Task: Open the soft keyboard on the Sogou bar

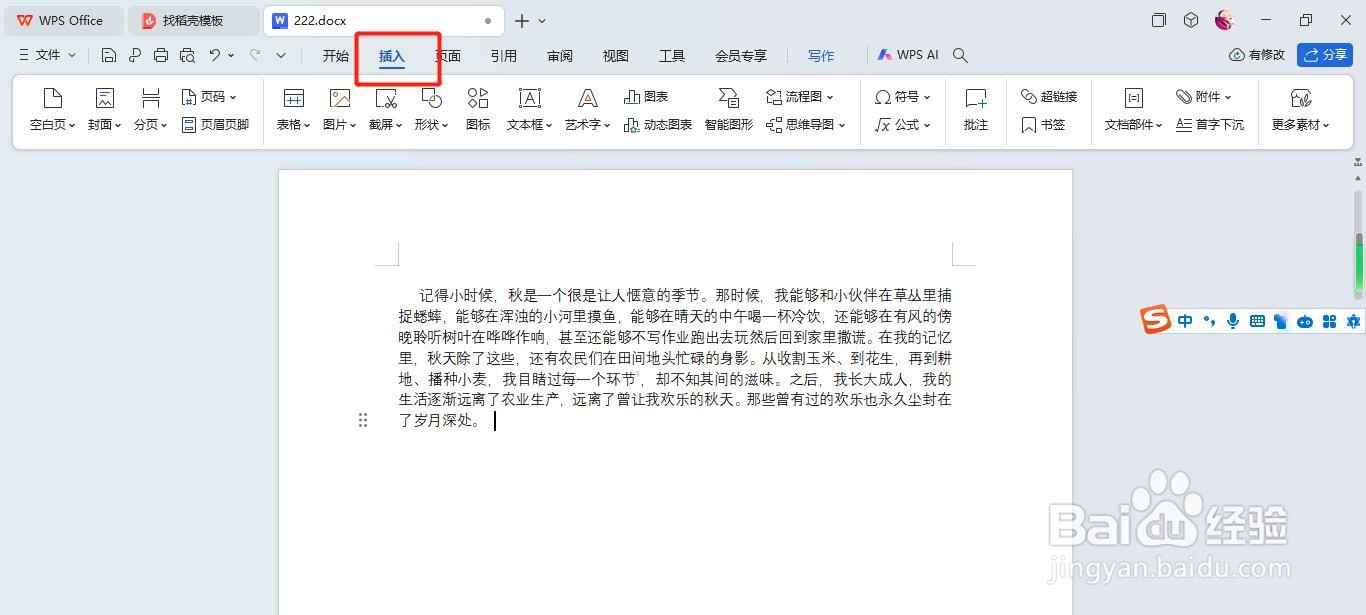Action: coord(1256,320)
